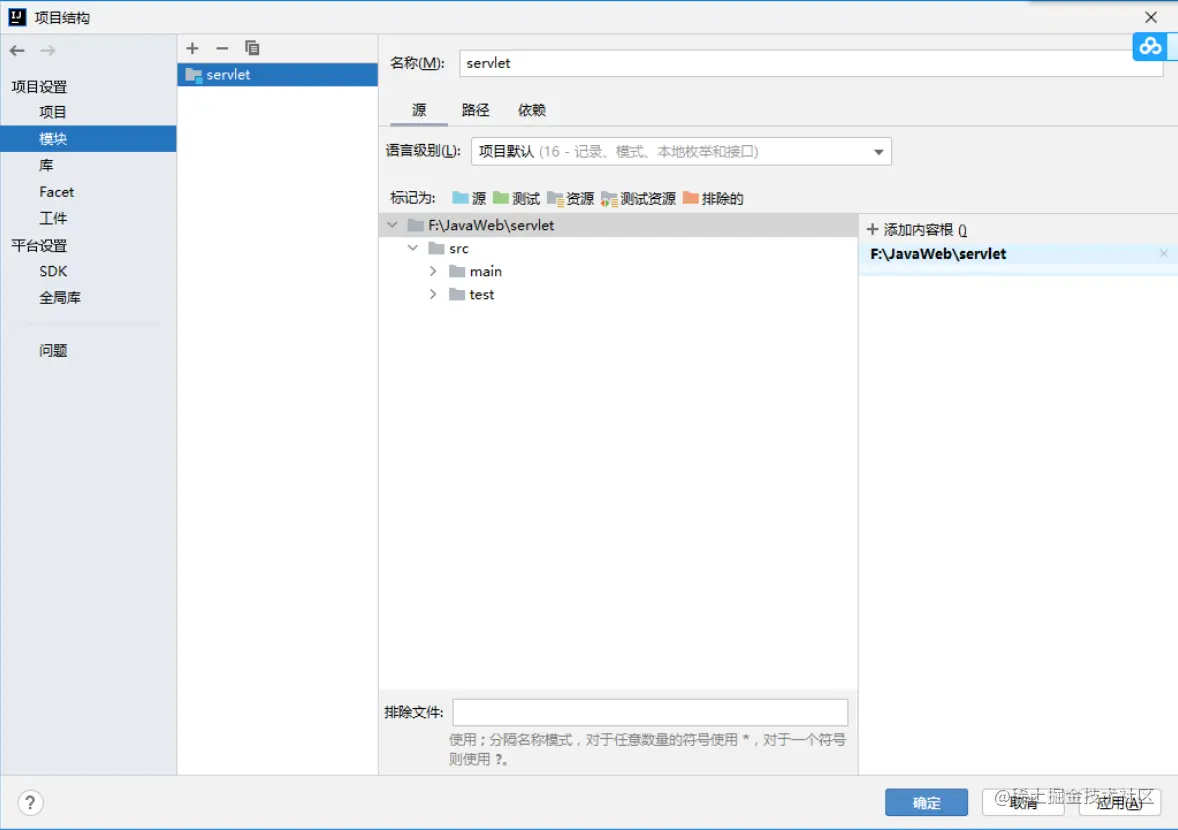Screen dimensions: 1178x830
Task: Remove selected module with minus icon
Action: (x=222, y=48)
